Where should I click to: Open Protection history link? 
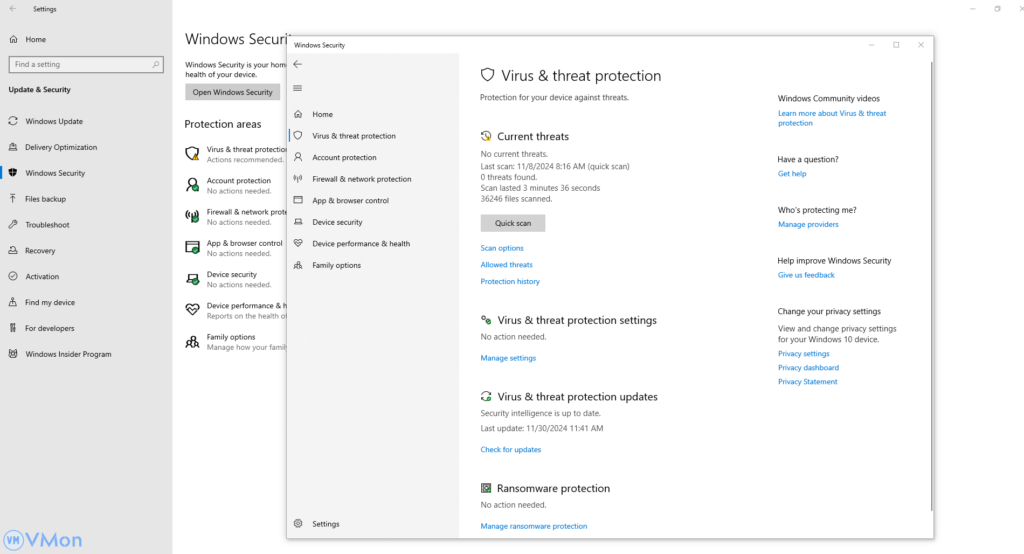point(510,282)
